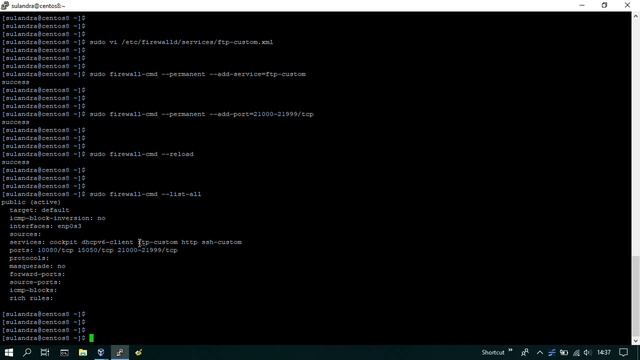Click the blue tray icon next to the chevron
Viewport: 640px width, 360px height.
pos(552,353)
